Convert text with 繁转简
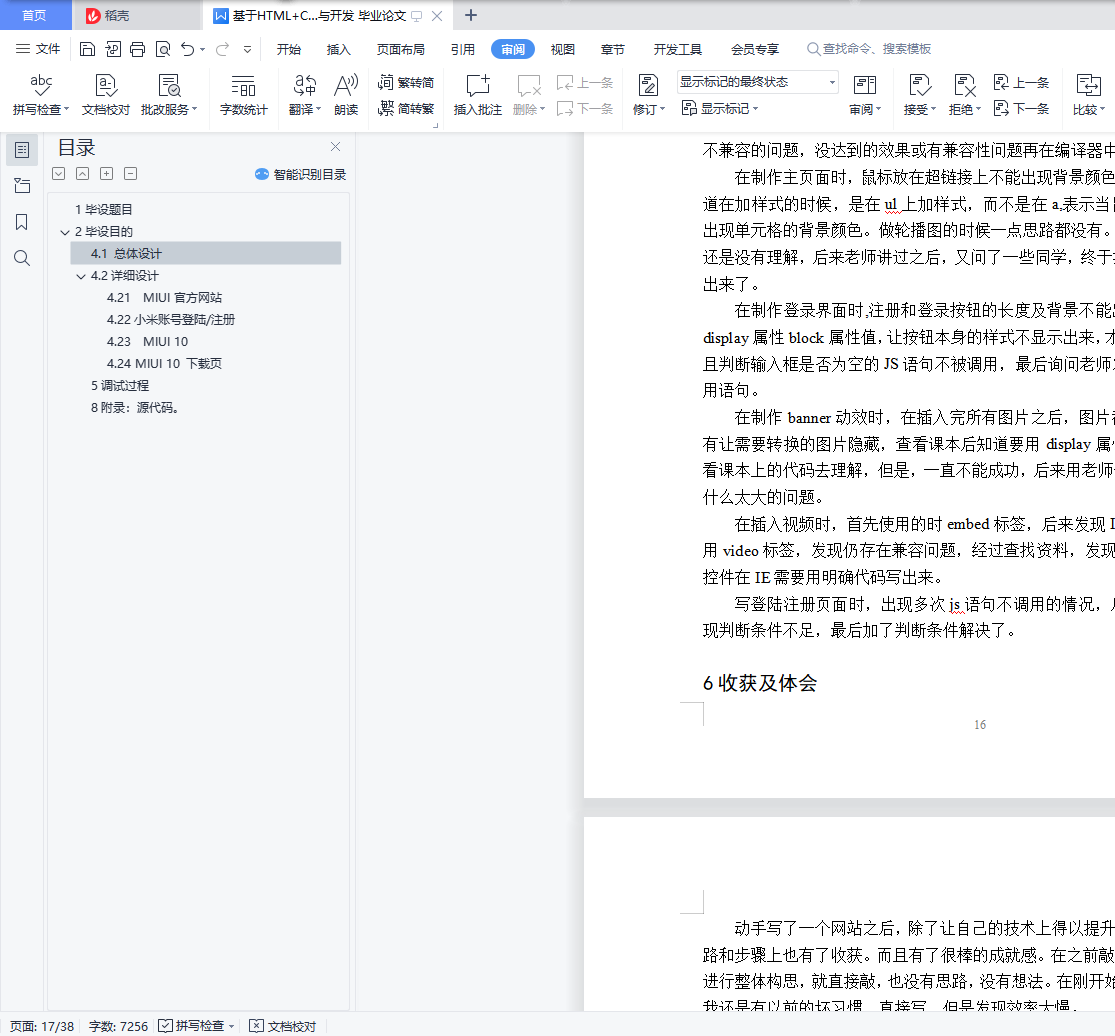 pyautogui.click(x=406, y=82)
